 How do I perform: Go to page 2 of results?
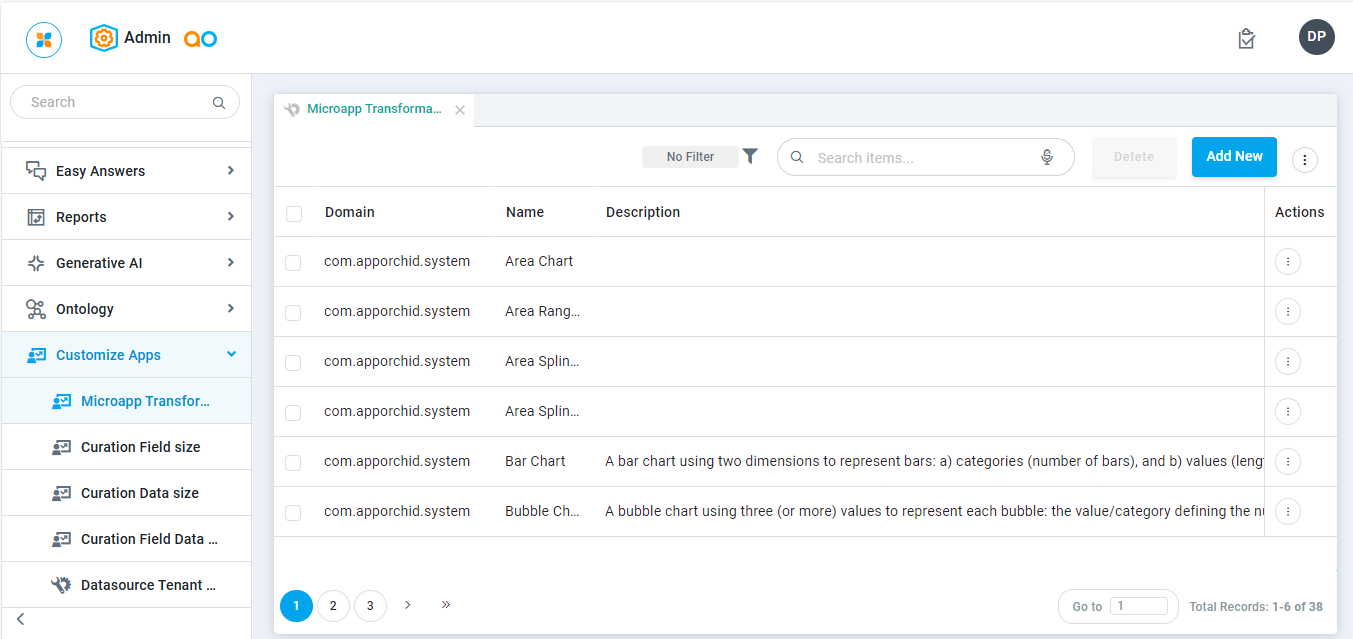(333, 605)
